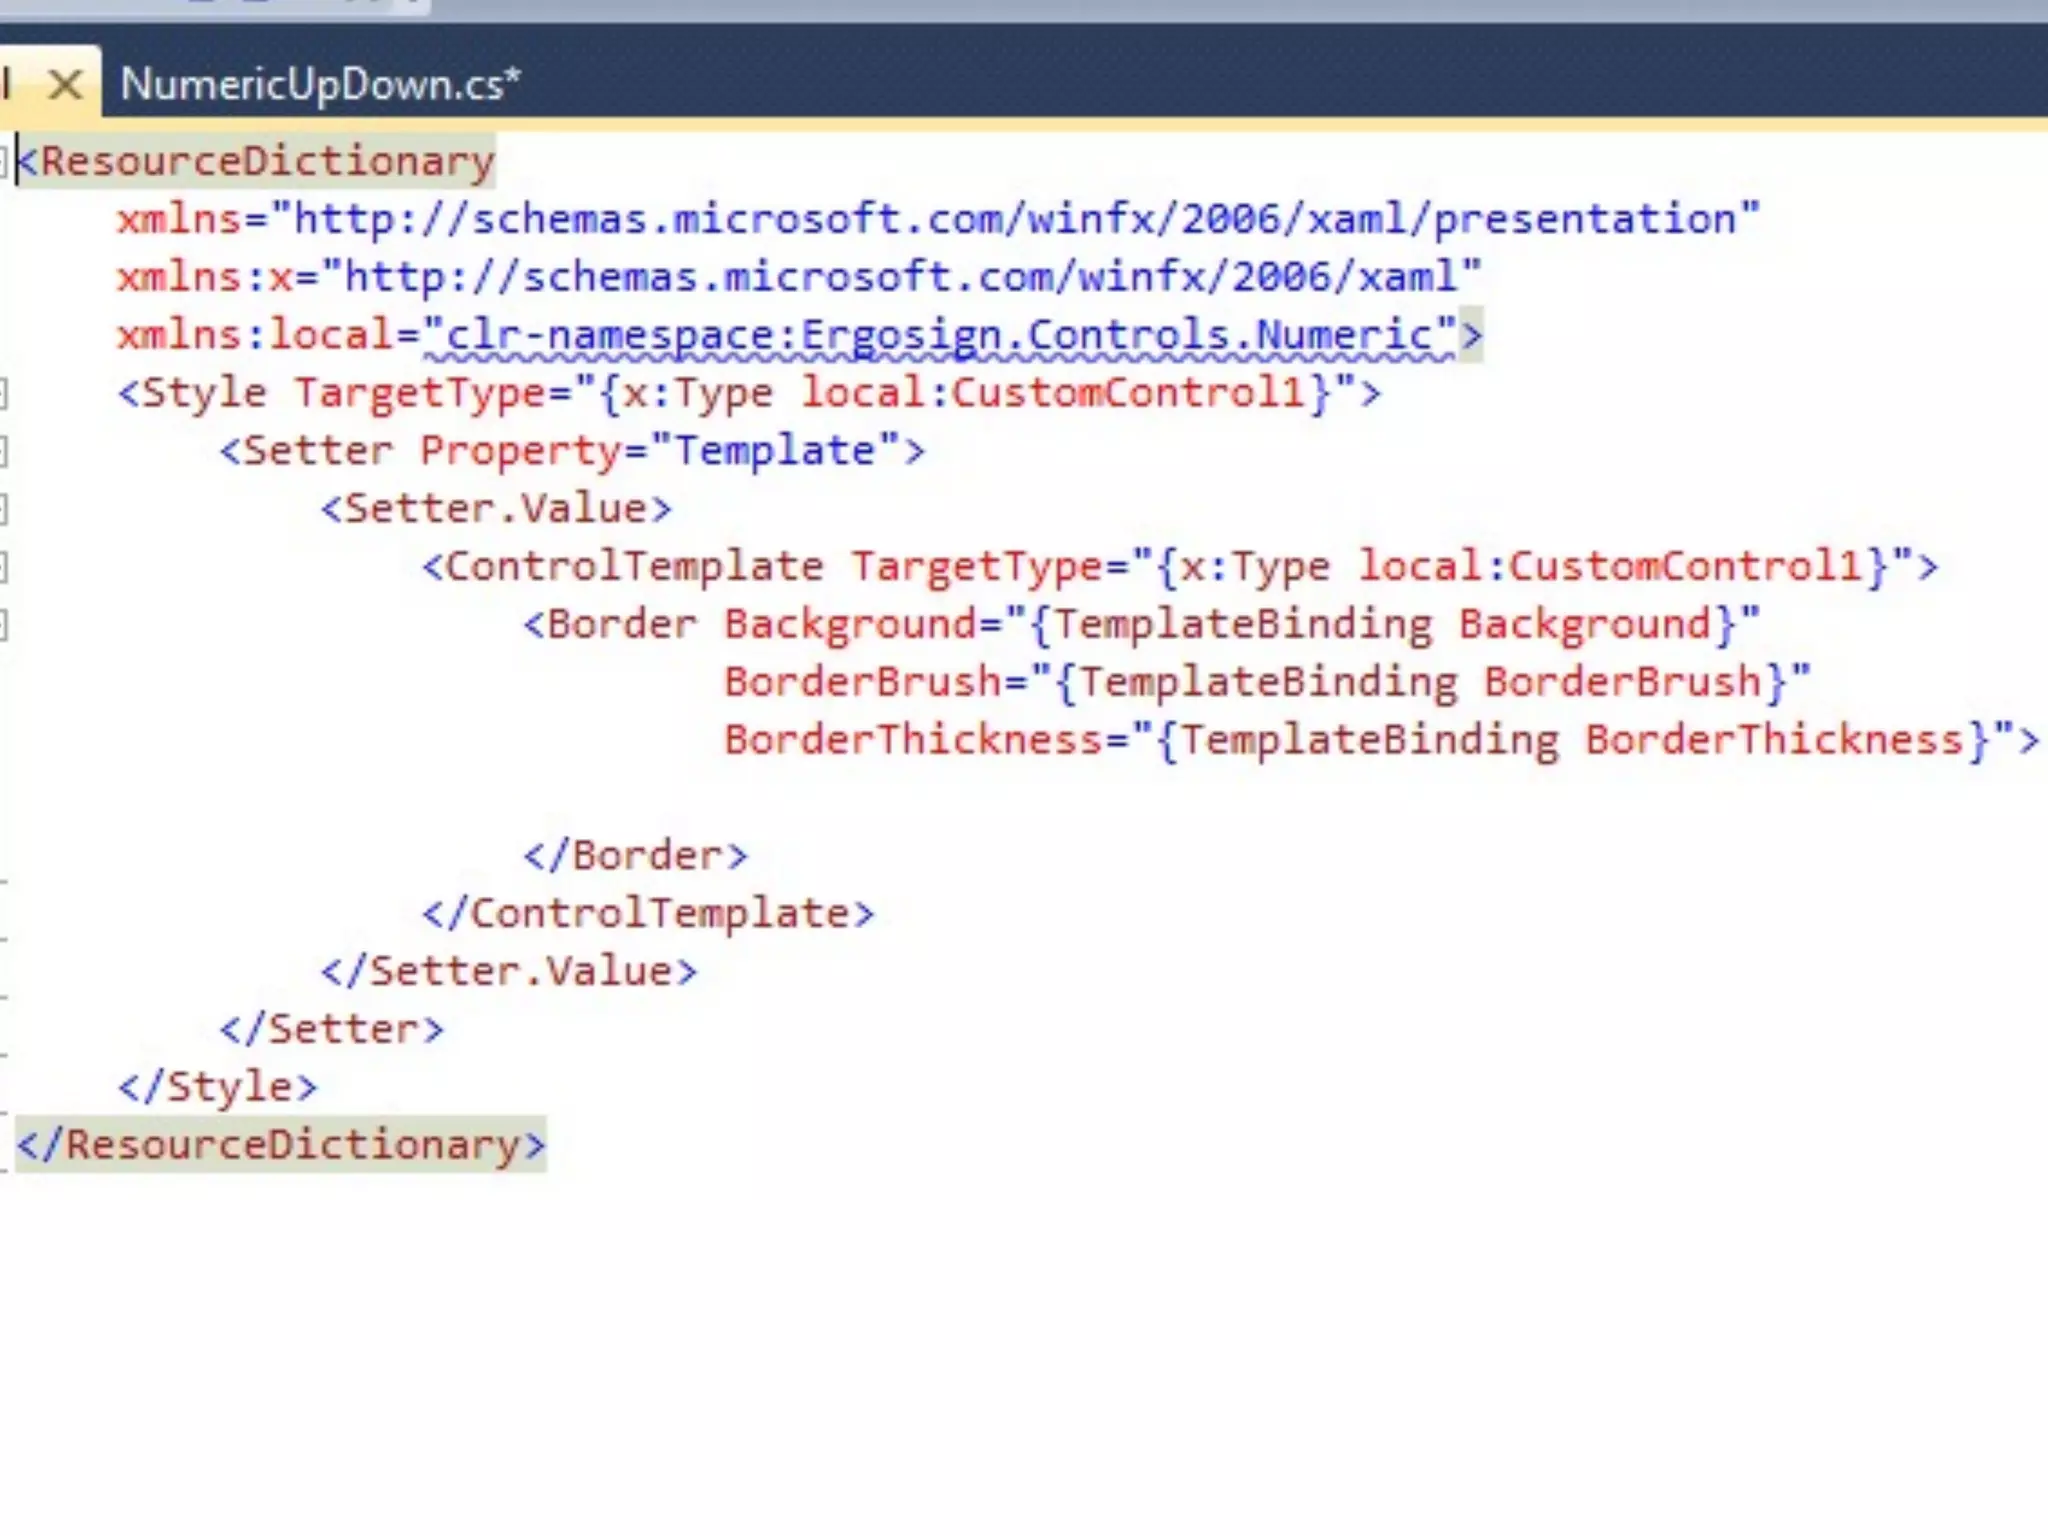This screenshot has height=1536, width=2048.
Task: Collapse the ResourceDictionary outlining node
Action: pos(3,162)
